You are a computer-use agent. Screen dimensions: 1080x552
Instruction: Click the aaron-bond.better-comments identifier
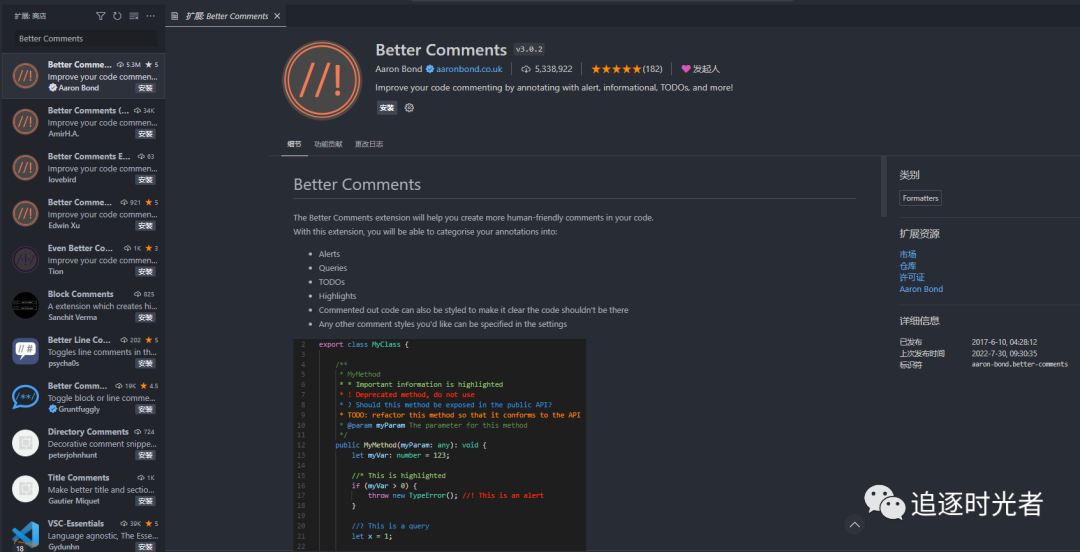point(1019,364)
